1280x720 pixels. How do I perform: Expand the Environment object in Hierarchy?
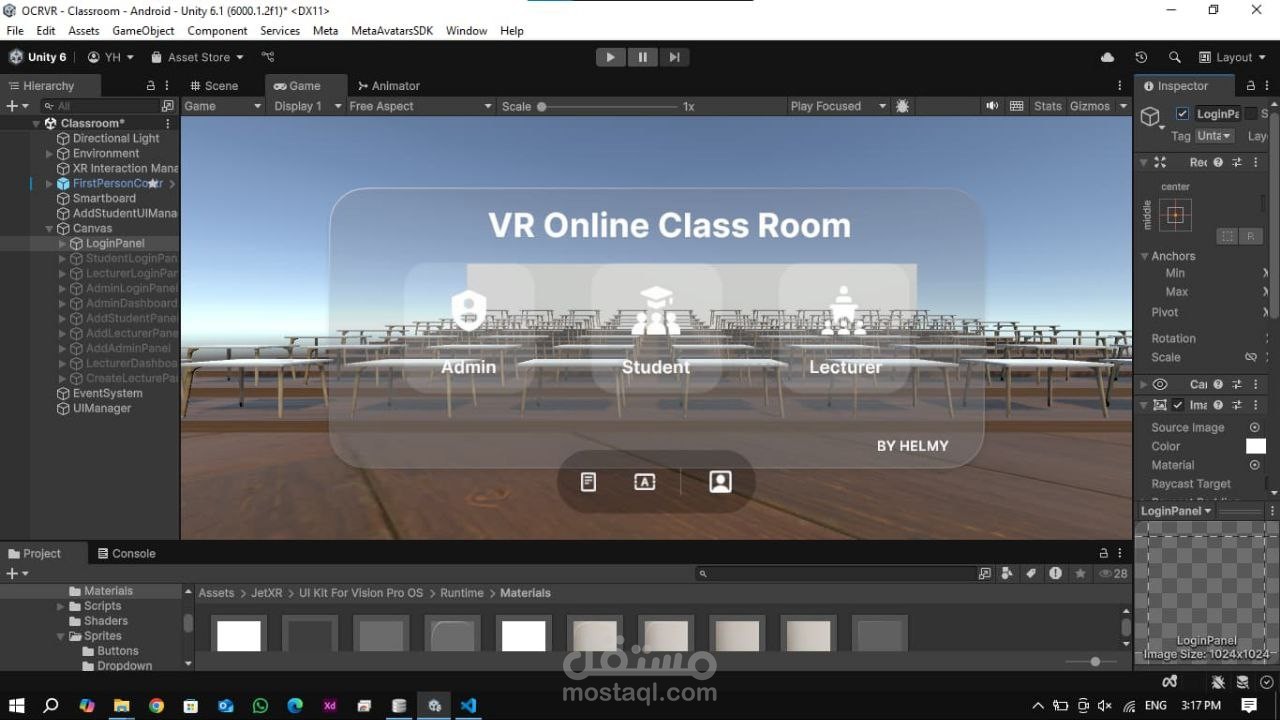[x=49, y=154]
